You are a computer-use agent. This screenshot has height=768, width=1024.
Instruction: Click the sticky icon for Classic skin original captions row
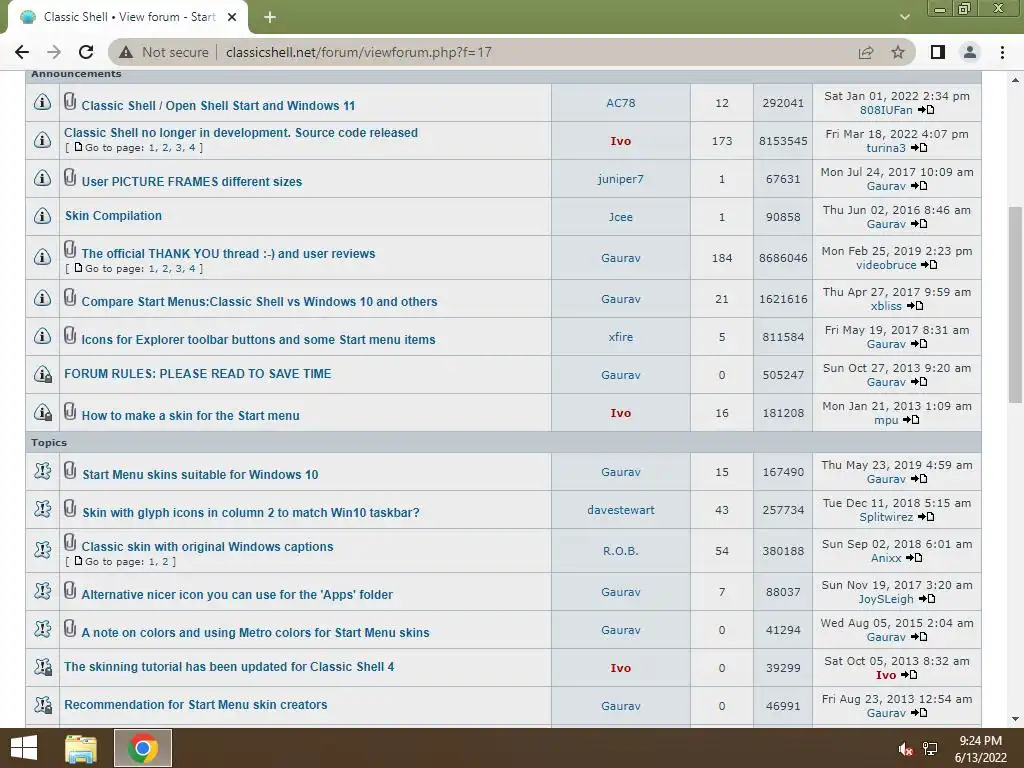coord(42,550)
